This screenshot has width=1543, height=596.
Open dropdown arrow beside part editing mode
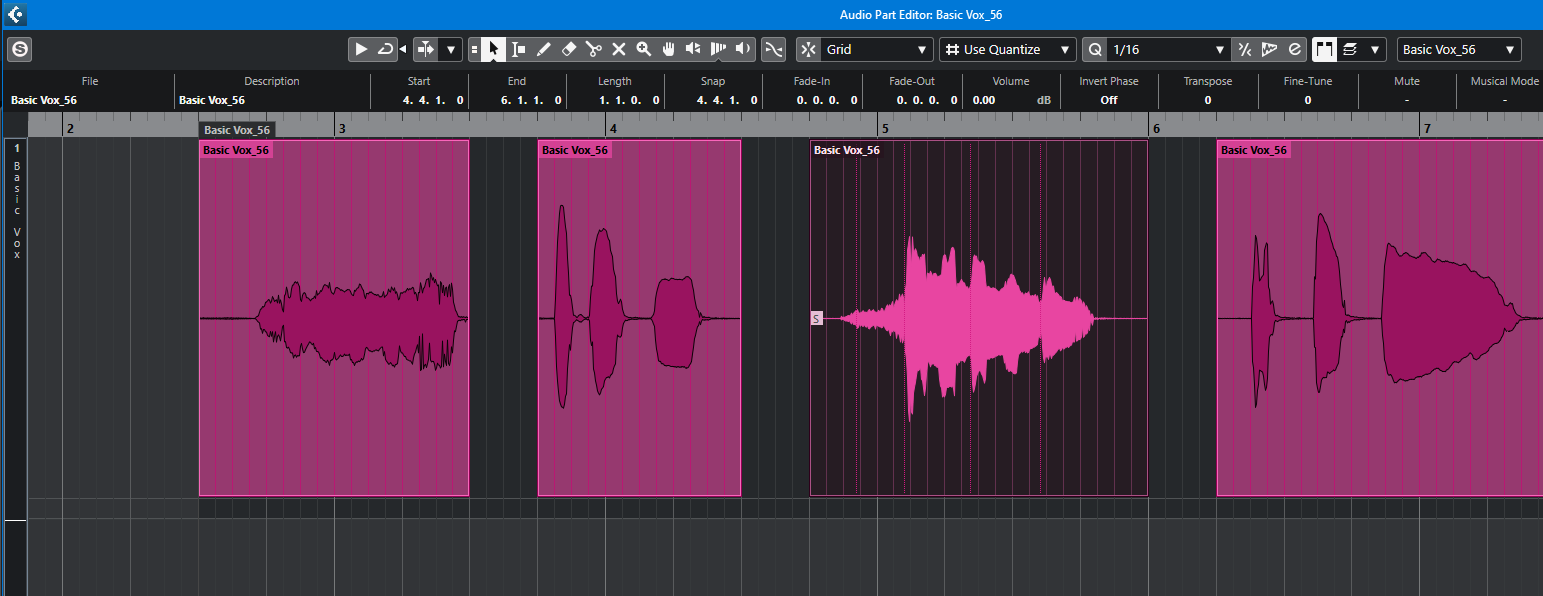[1375, 49]
